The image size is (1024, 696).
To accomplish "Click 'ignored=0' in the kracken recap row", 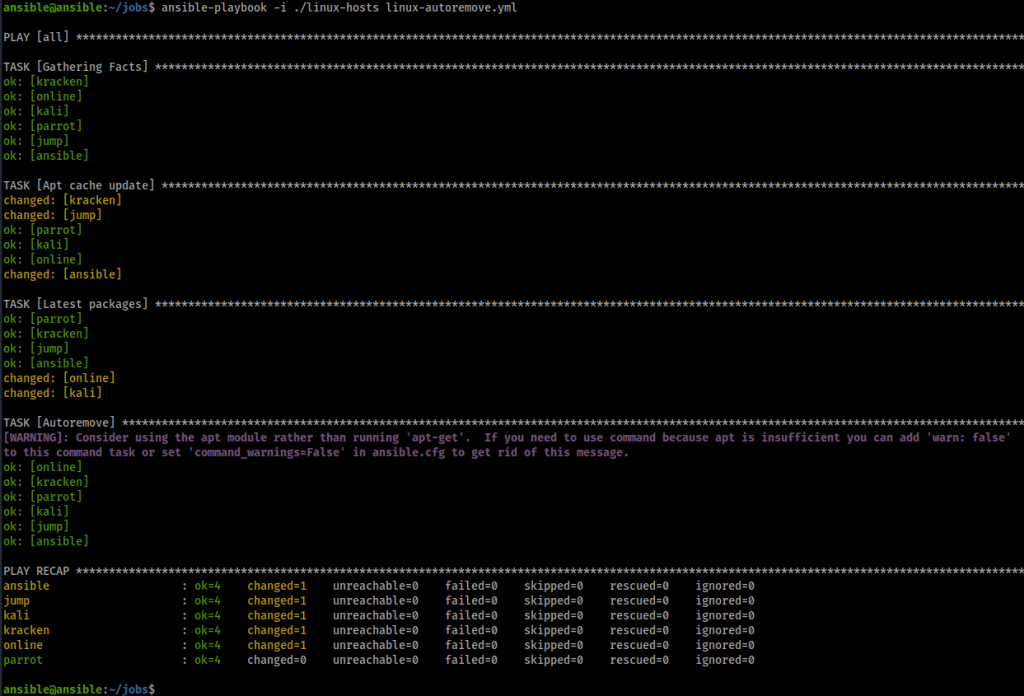I will [x=726, y=630].
